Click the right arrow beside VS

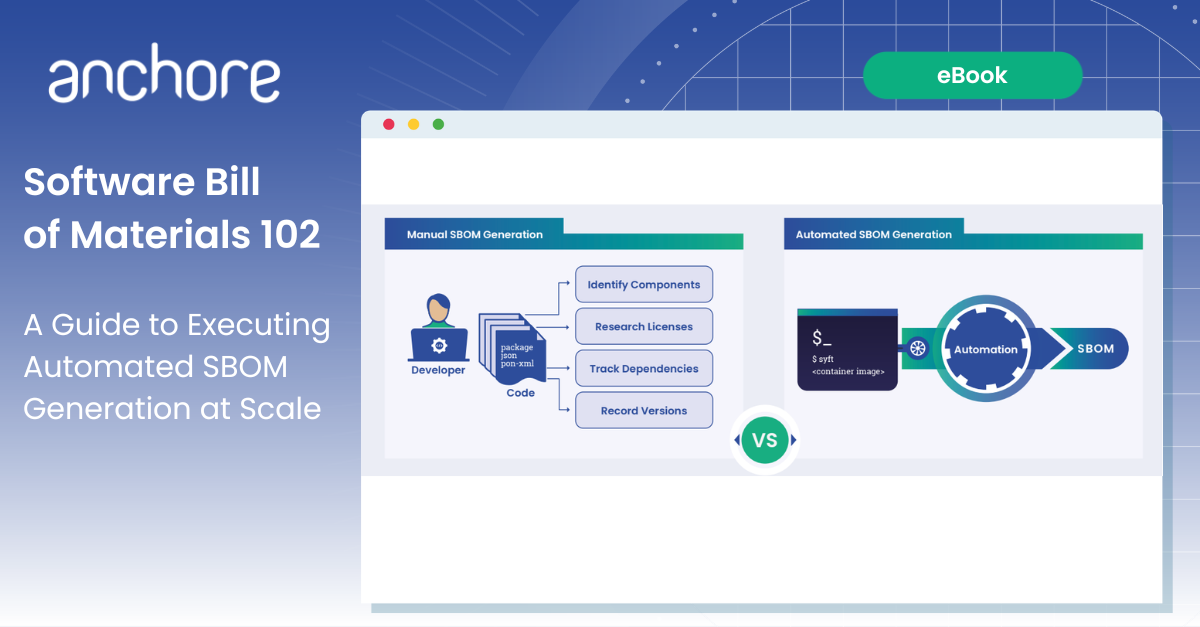pyautogui.click(x=794, y=440)
